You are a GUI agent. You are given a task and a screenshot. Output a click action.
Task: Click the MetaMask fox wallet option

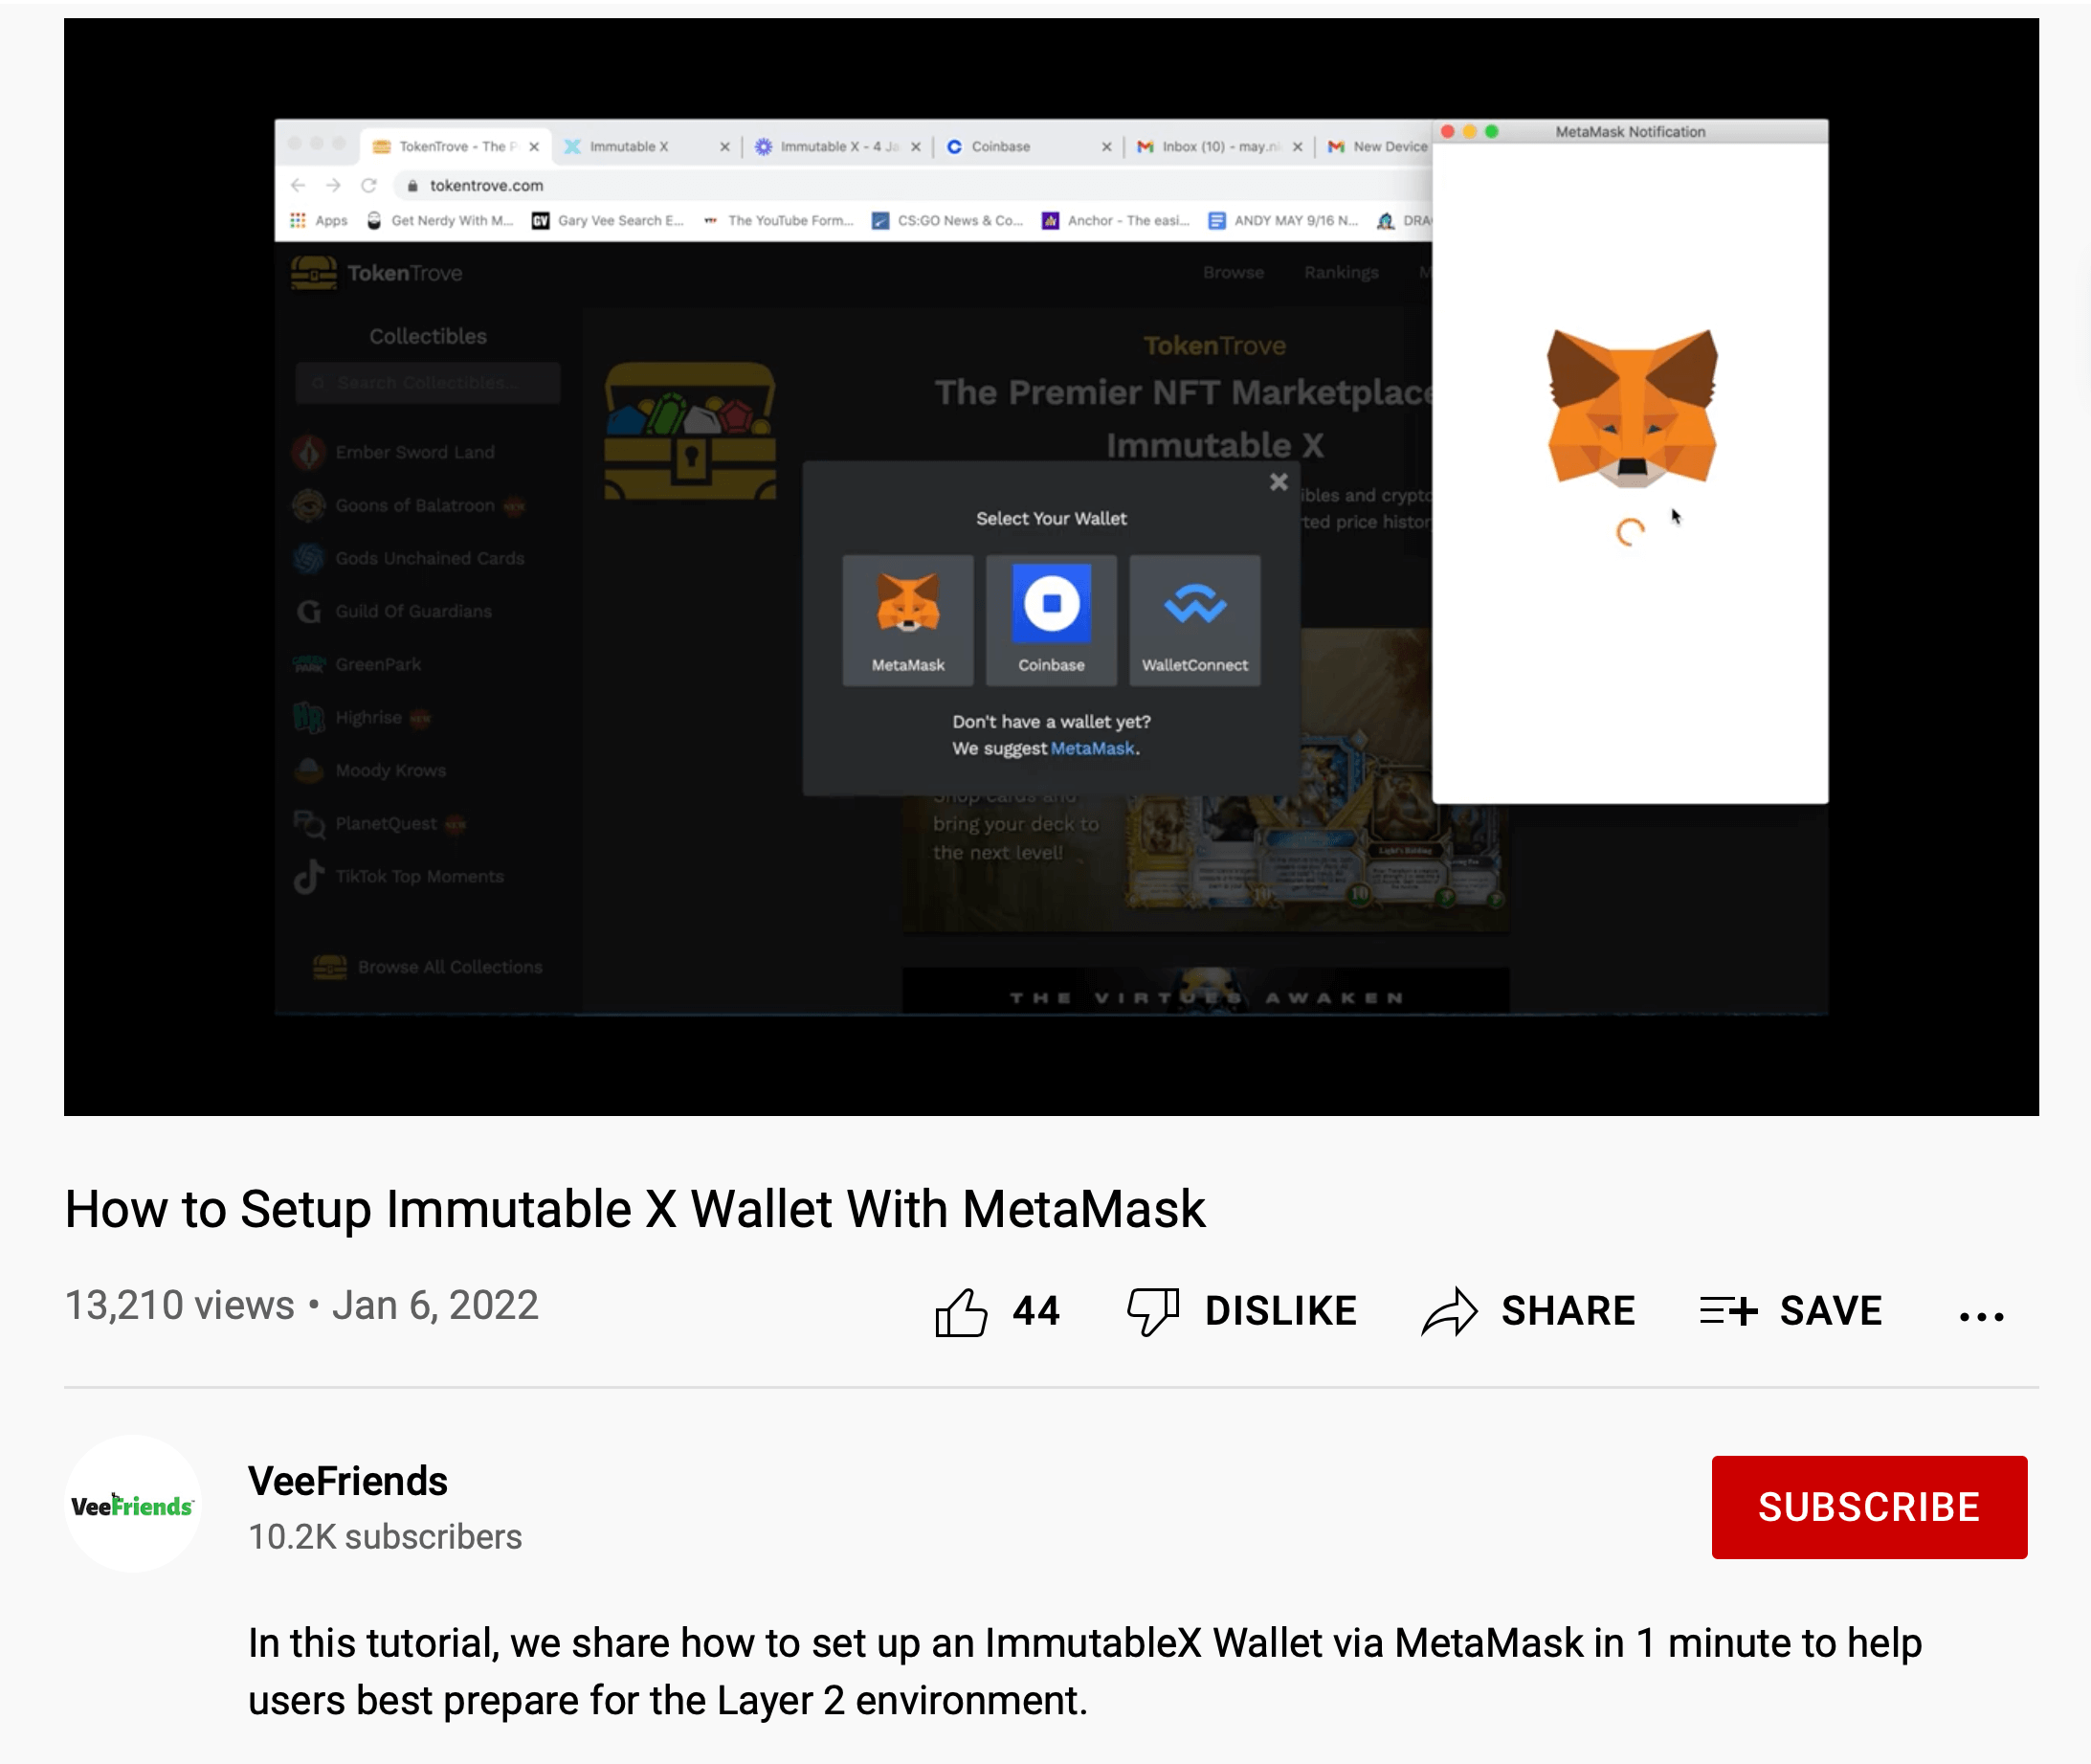(908, 620)
